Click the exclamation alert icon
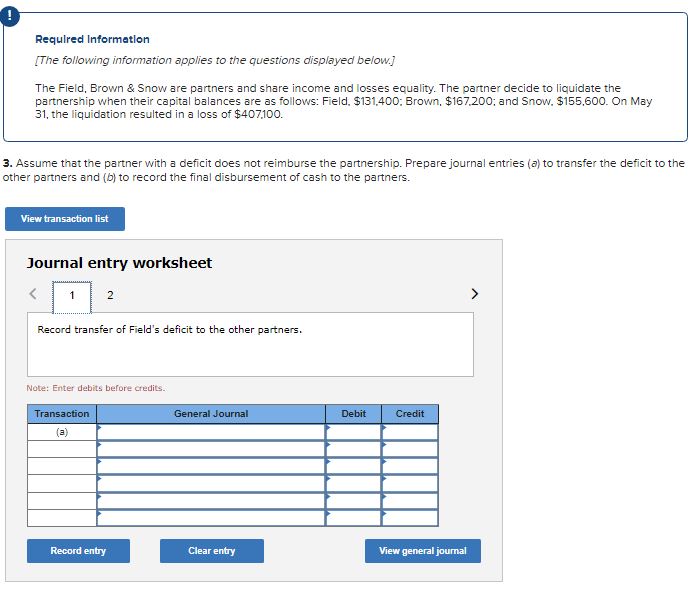Image resolution: width=696 pixels, height=597 pixels. (9, 16)
